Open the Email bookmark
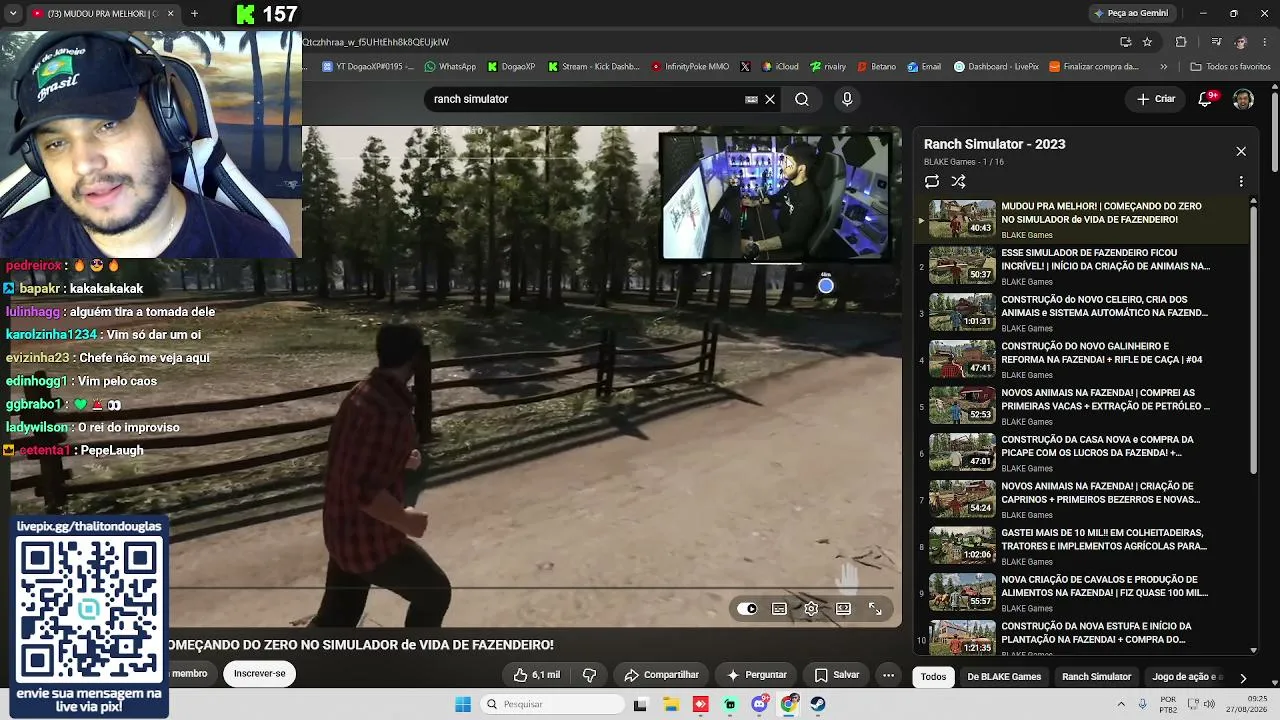 click(x=924, y=67)
